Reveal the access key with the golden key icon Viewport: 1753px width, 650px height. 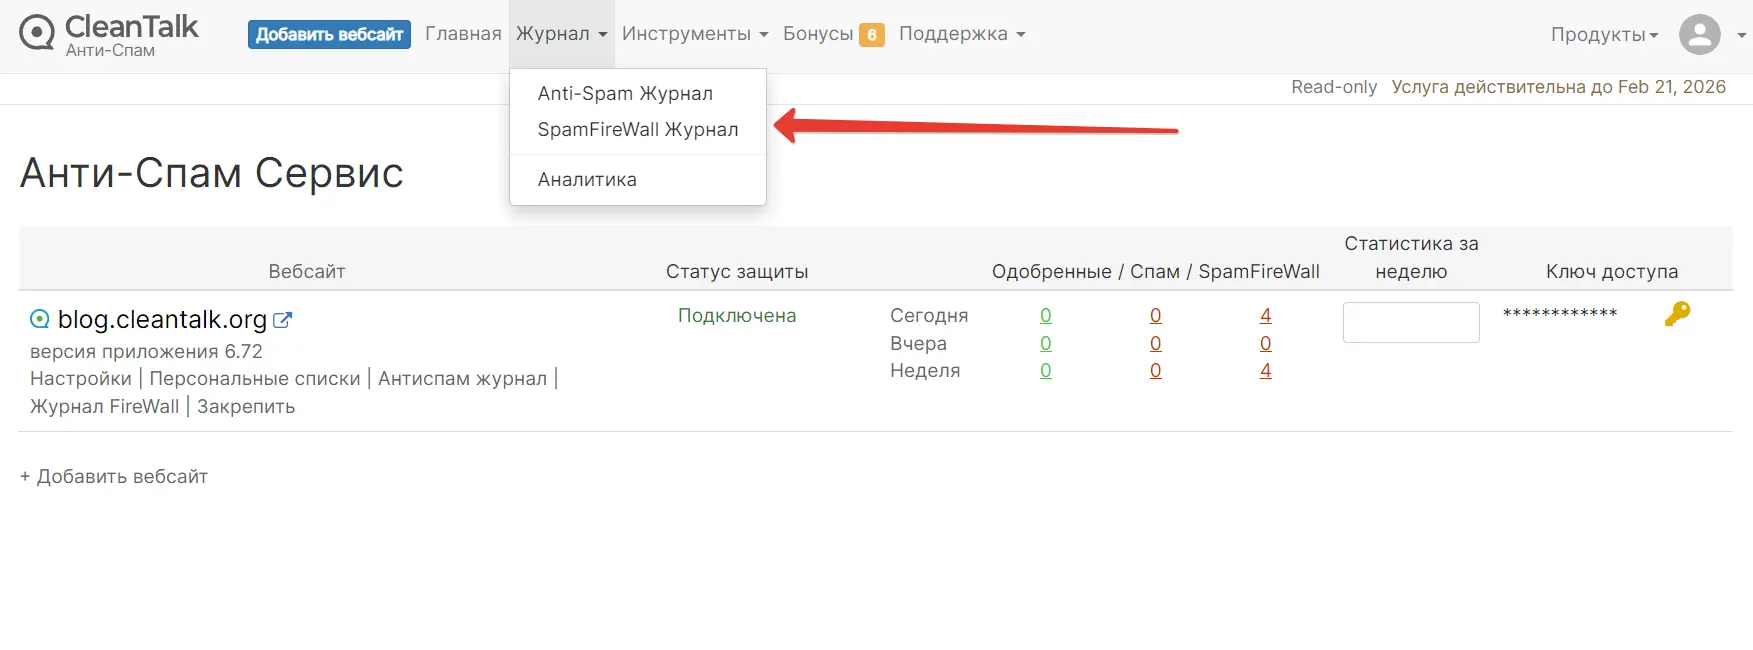point(1677,314)
